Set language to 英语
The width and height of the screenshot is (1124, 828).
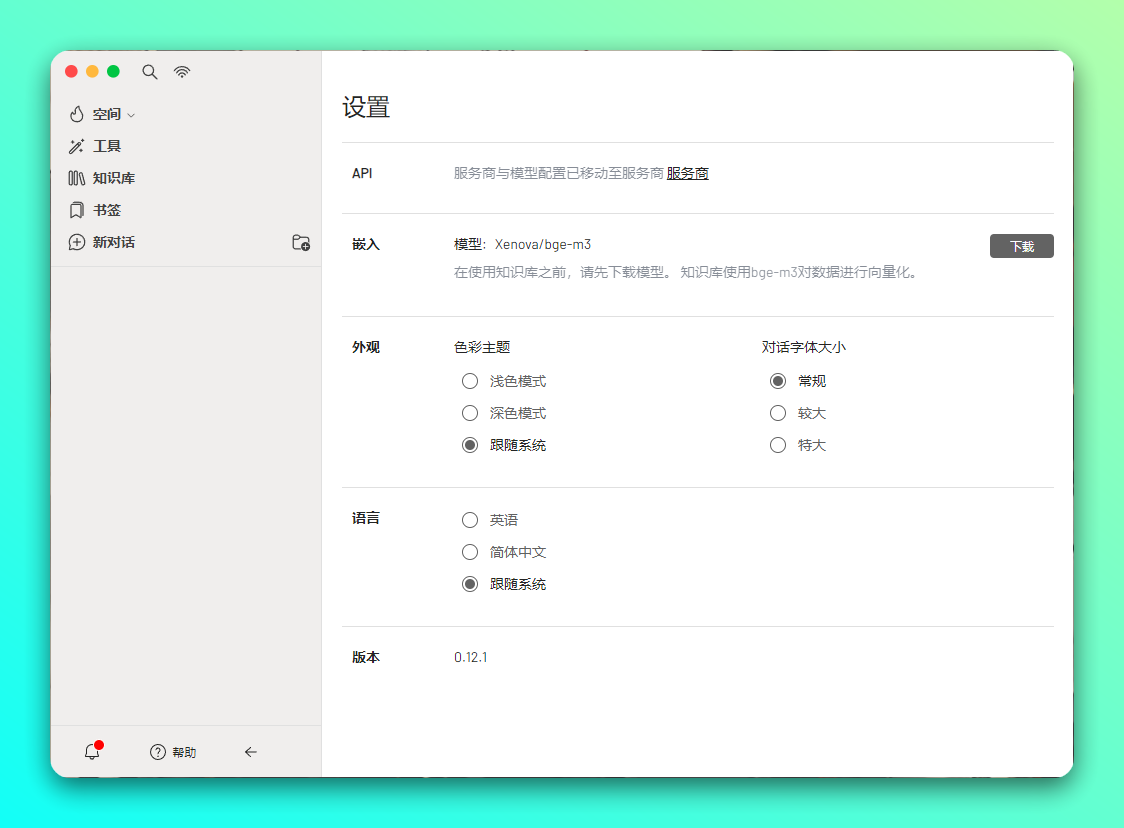coord(470,520)
